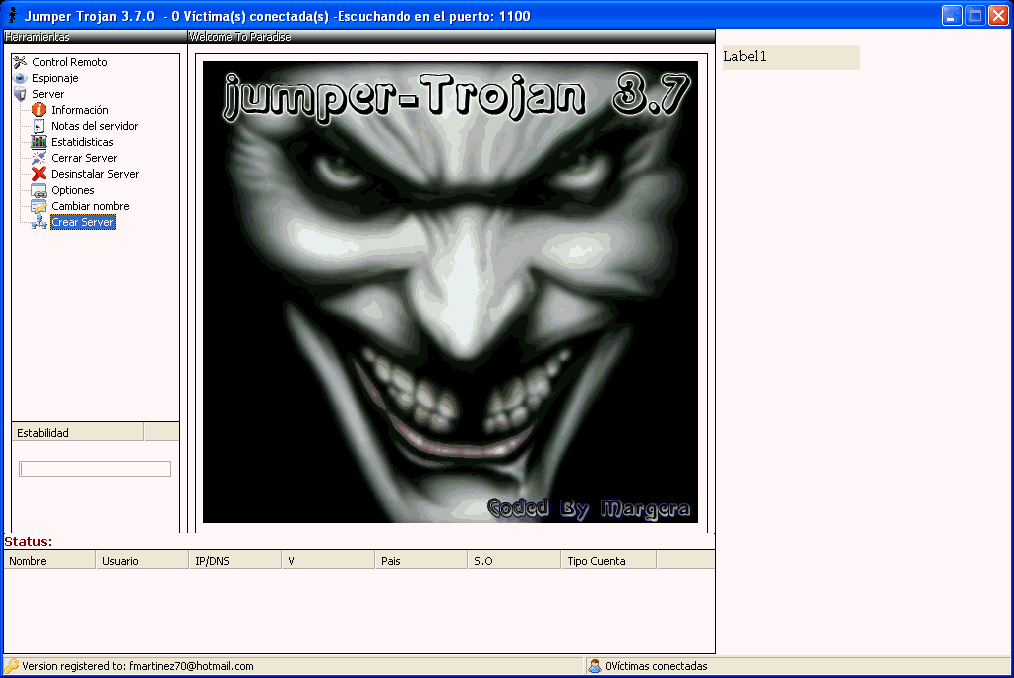Click the IP/DNS column header
The image size is (1014, 678).
[x=234, y=560]
